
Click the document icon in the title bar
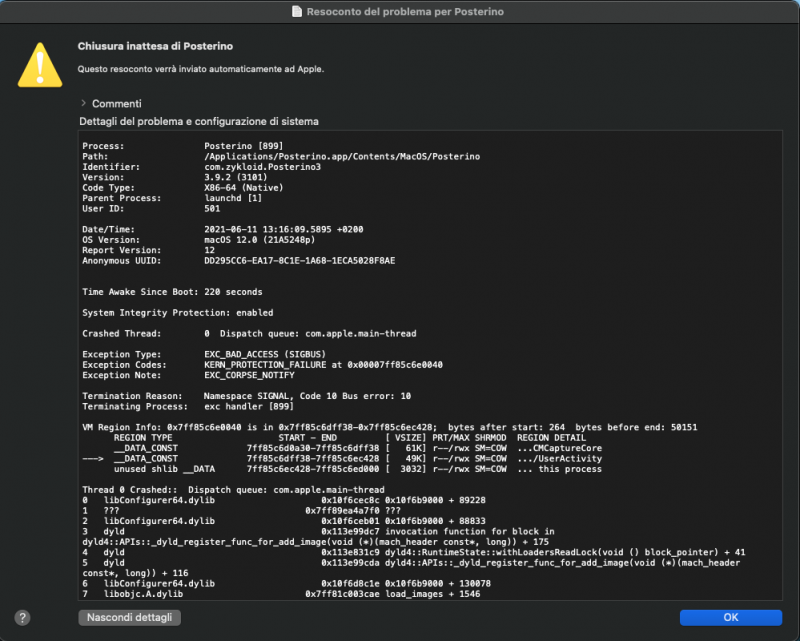tap(297, 11)
